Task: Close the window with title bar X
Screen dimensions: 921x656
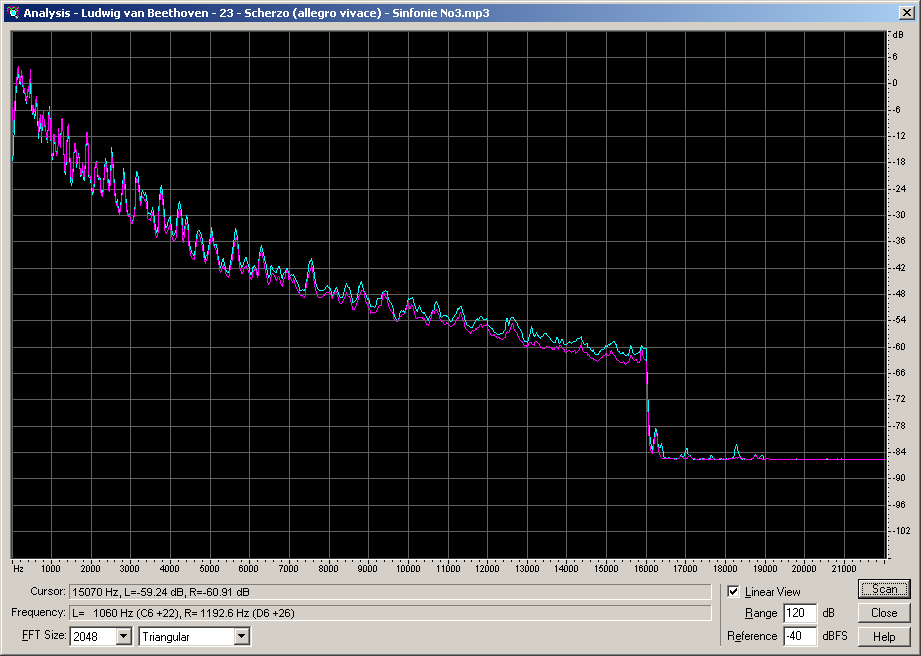Action: pyautogui.click(x=905, y=12)
